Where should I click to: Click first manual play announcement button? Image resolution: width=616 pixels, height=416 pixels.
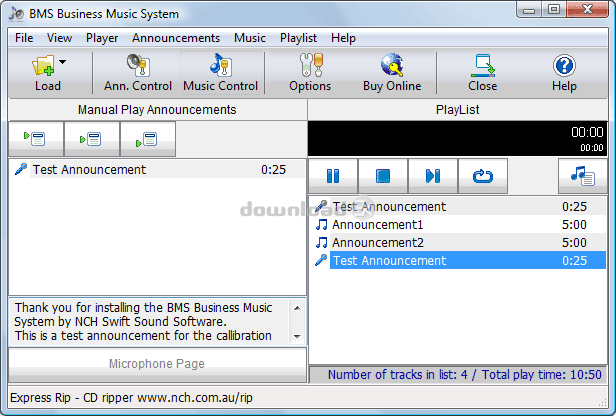[x=36, y=139]
